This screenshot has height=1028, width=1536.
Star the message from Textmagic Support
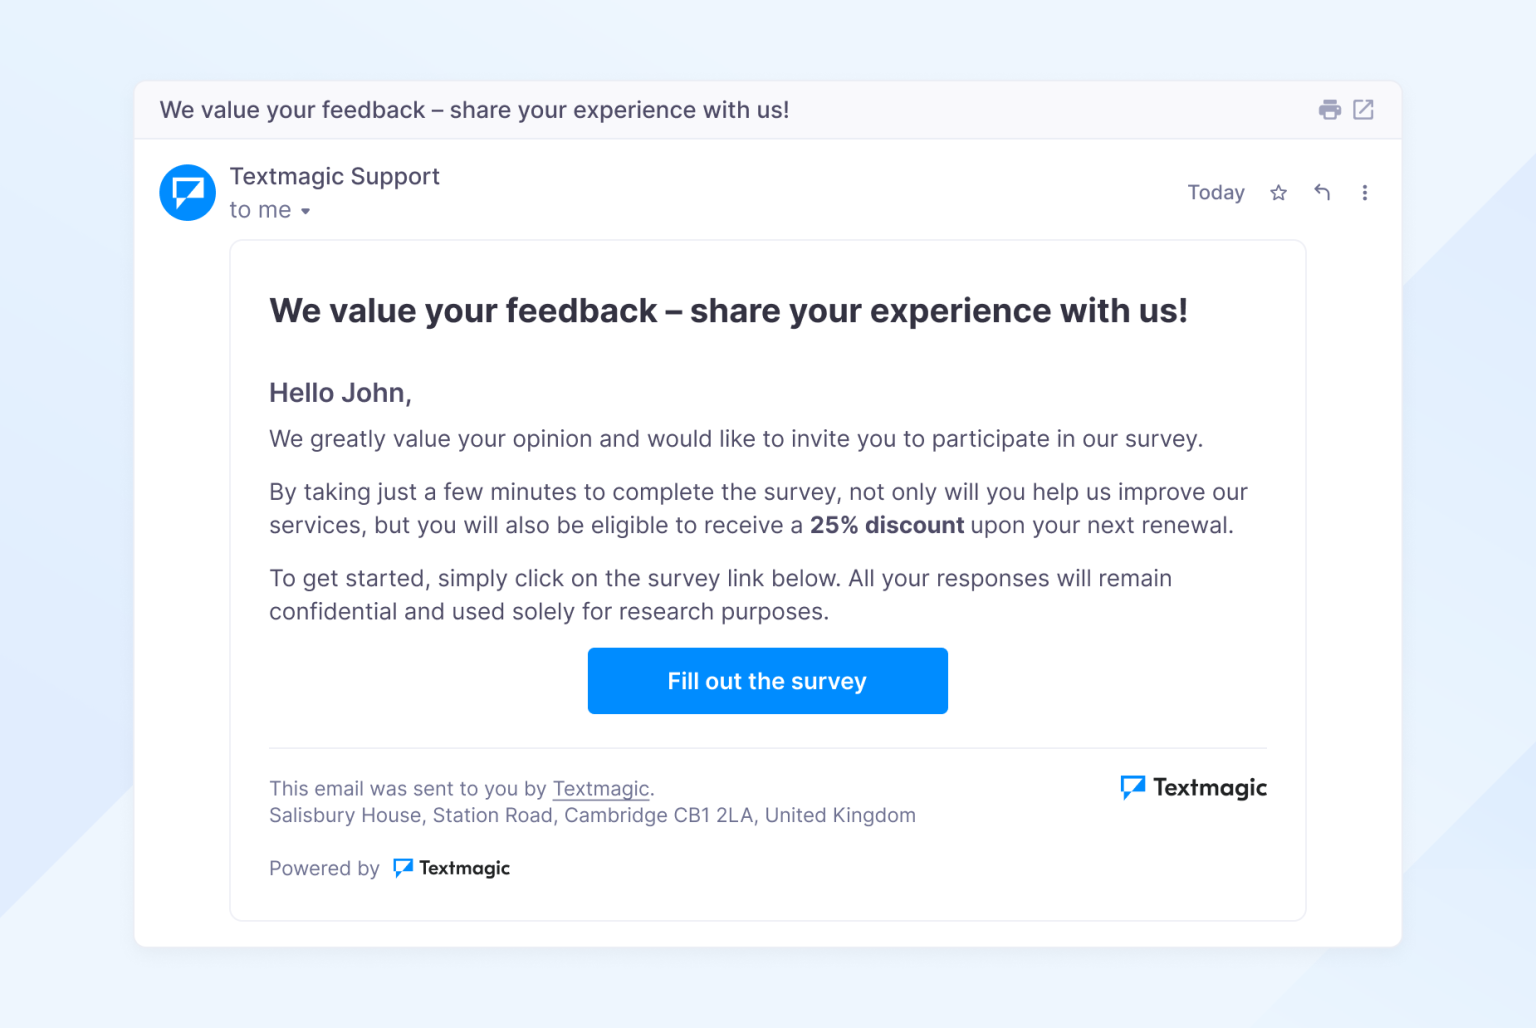tap(1278, 192)
